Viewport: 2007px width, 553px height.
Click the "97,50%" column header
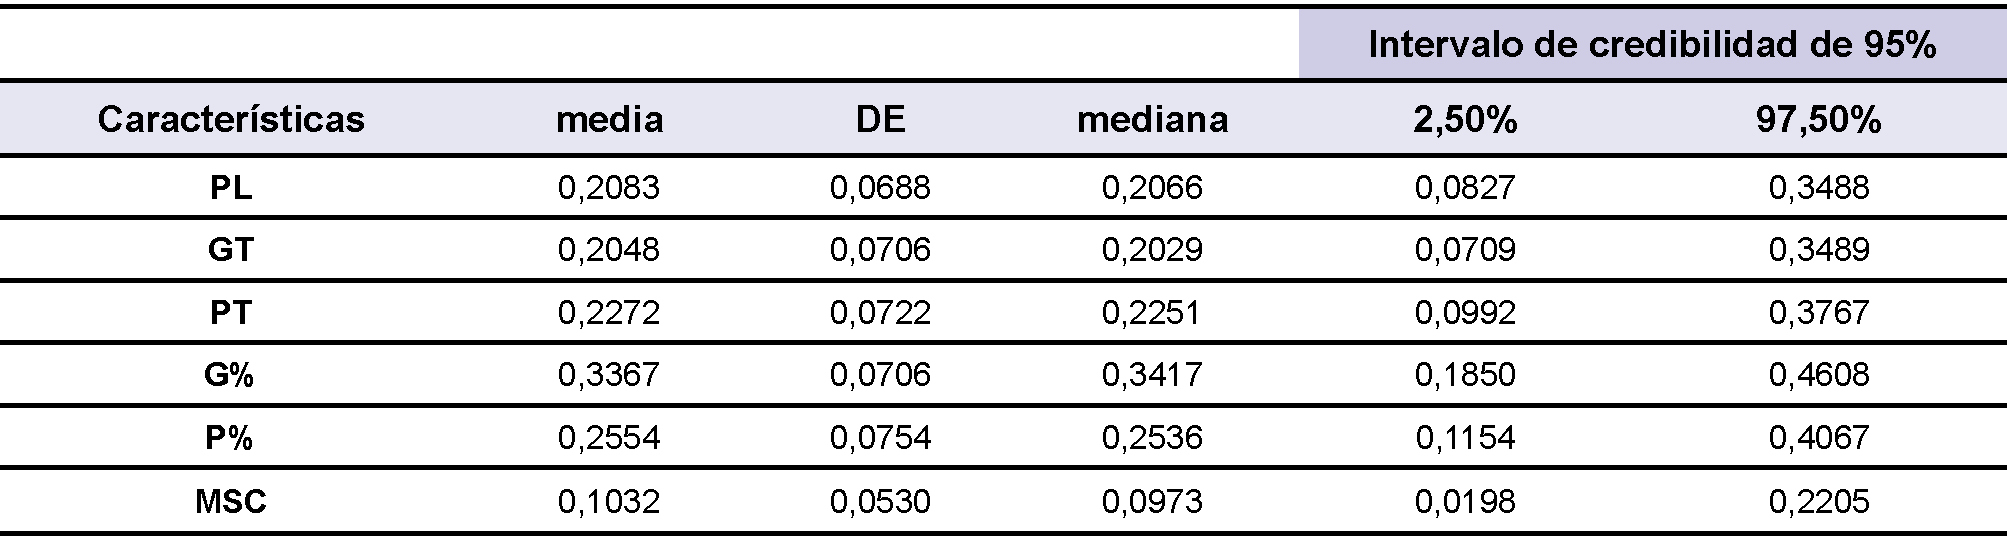click(x=1818, y=120)
